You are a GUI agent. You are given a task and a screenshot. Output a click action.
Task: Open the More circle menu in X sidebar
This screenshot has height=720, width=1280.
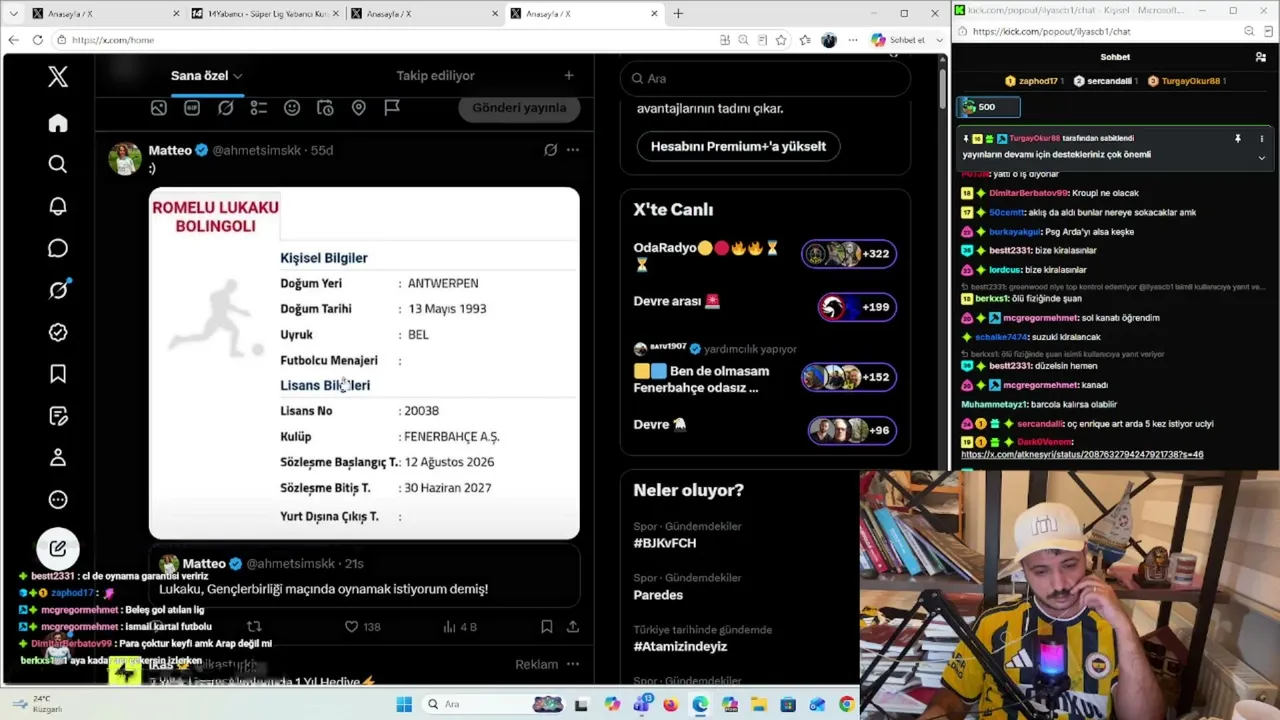tap(58, 499)
